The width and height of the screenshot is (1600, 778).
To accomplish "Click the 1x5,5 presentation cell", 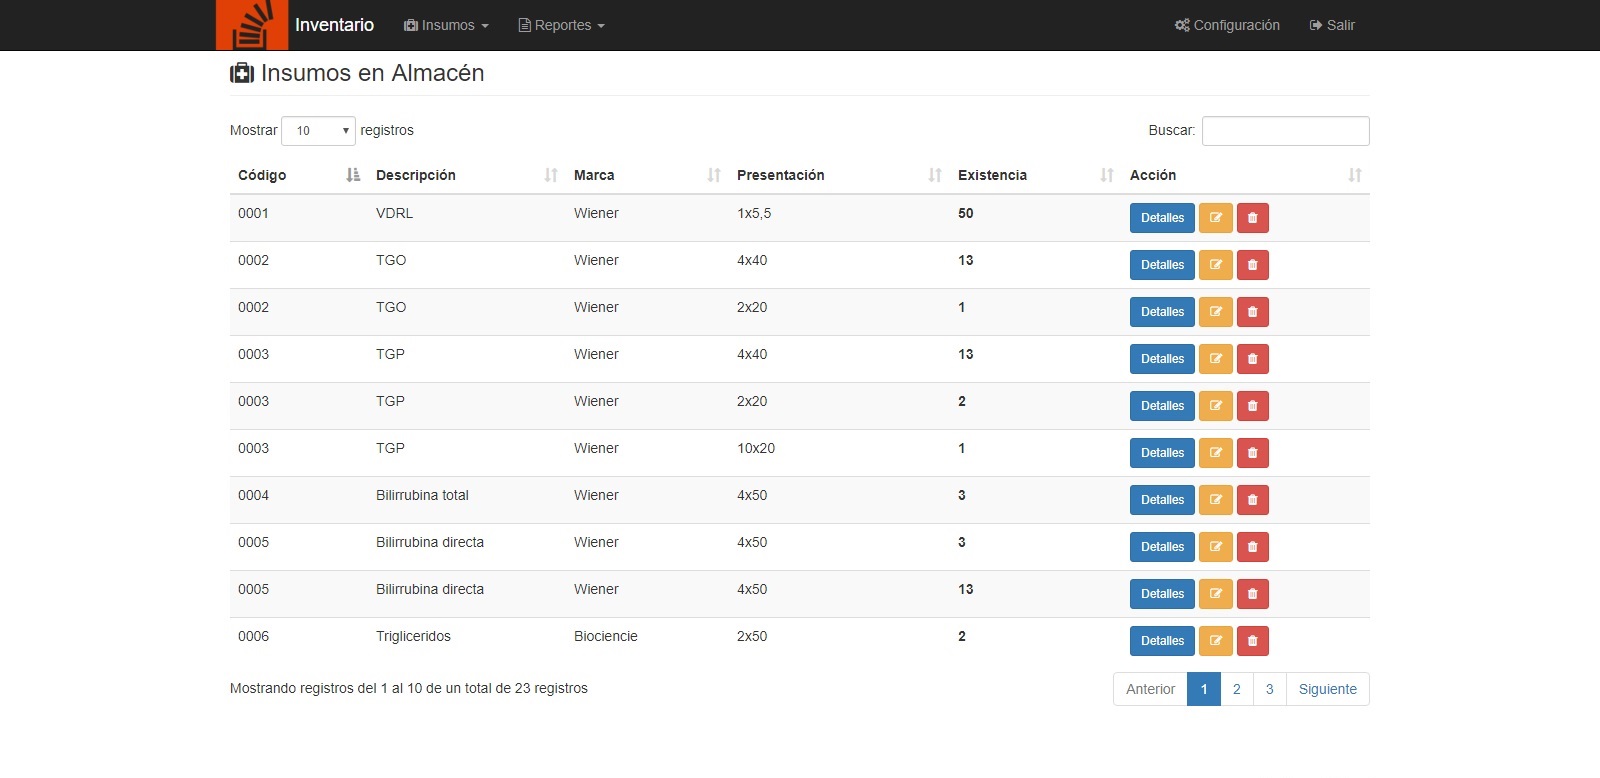I will click(x=754, y=213).
